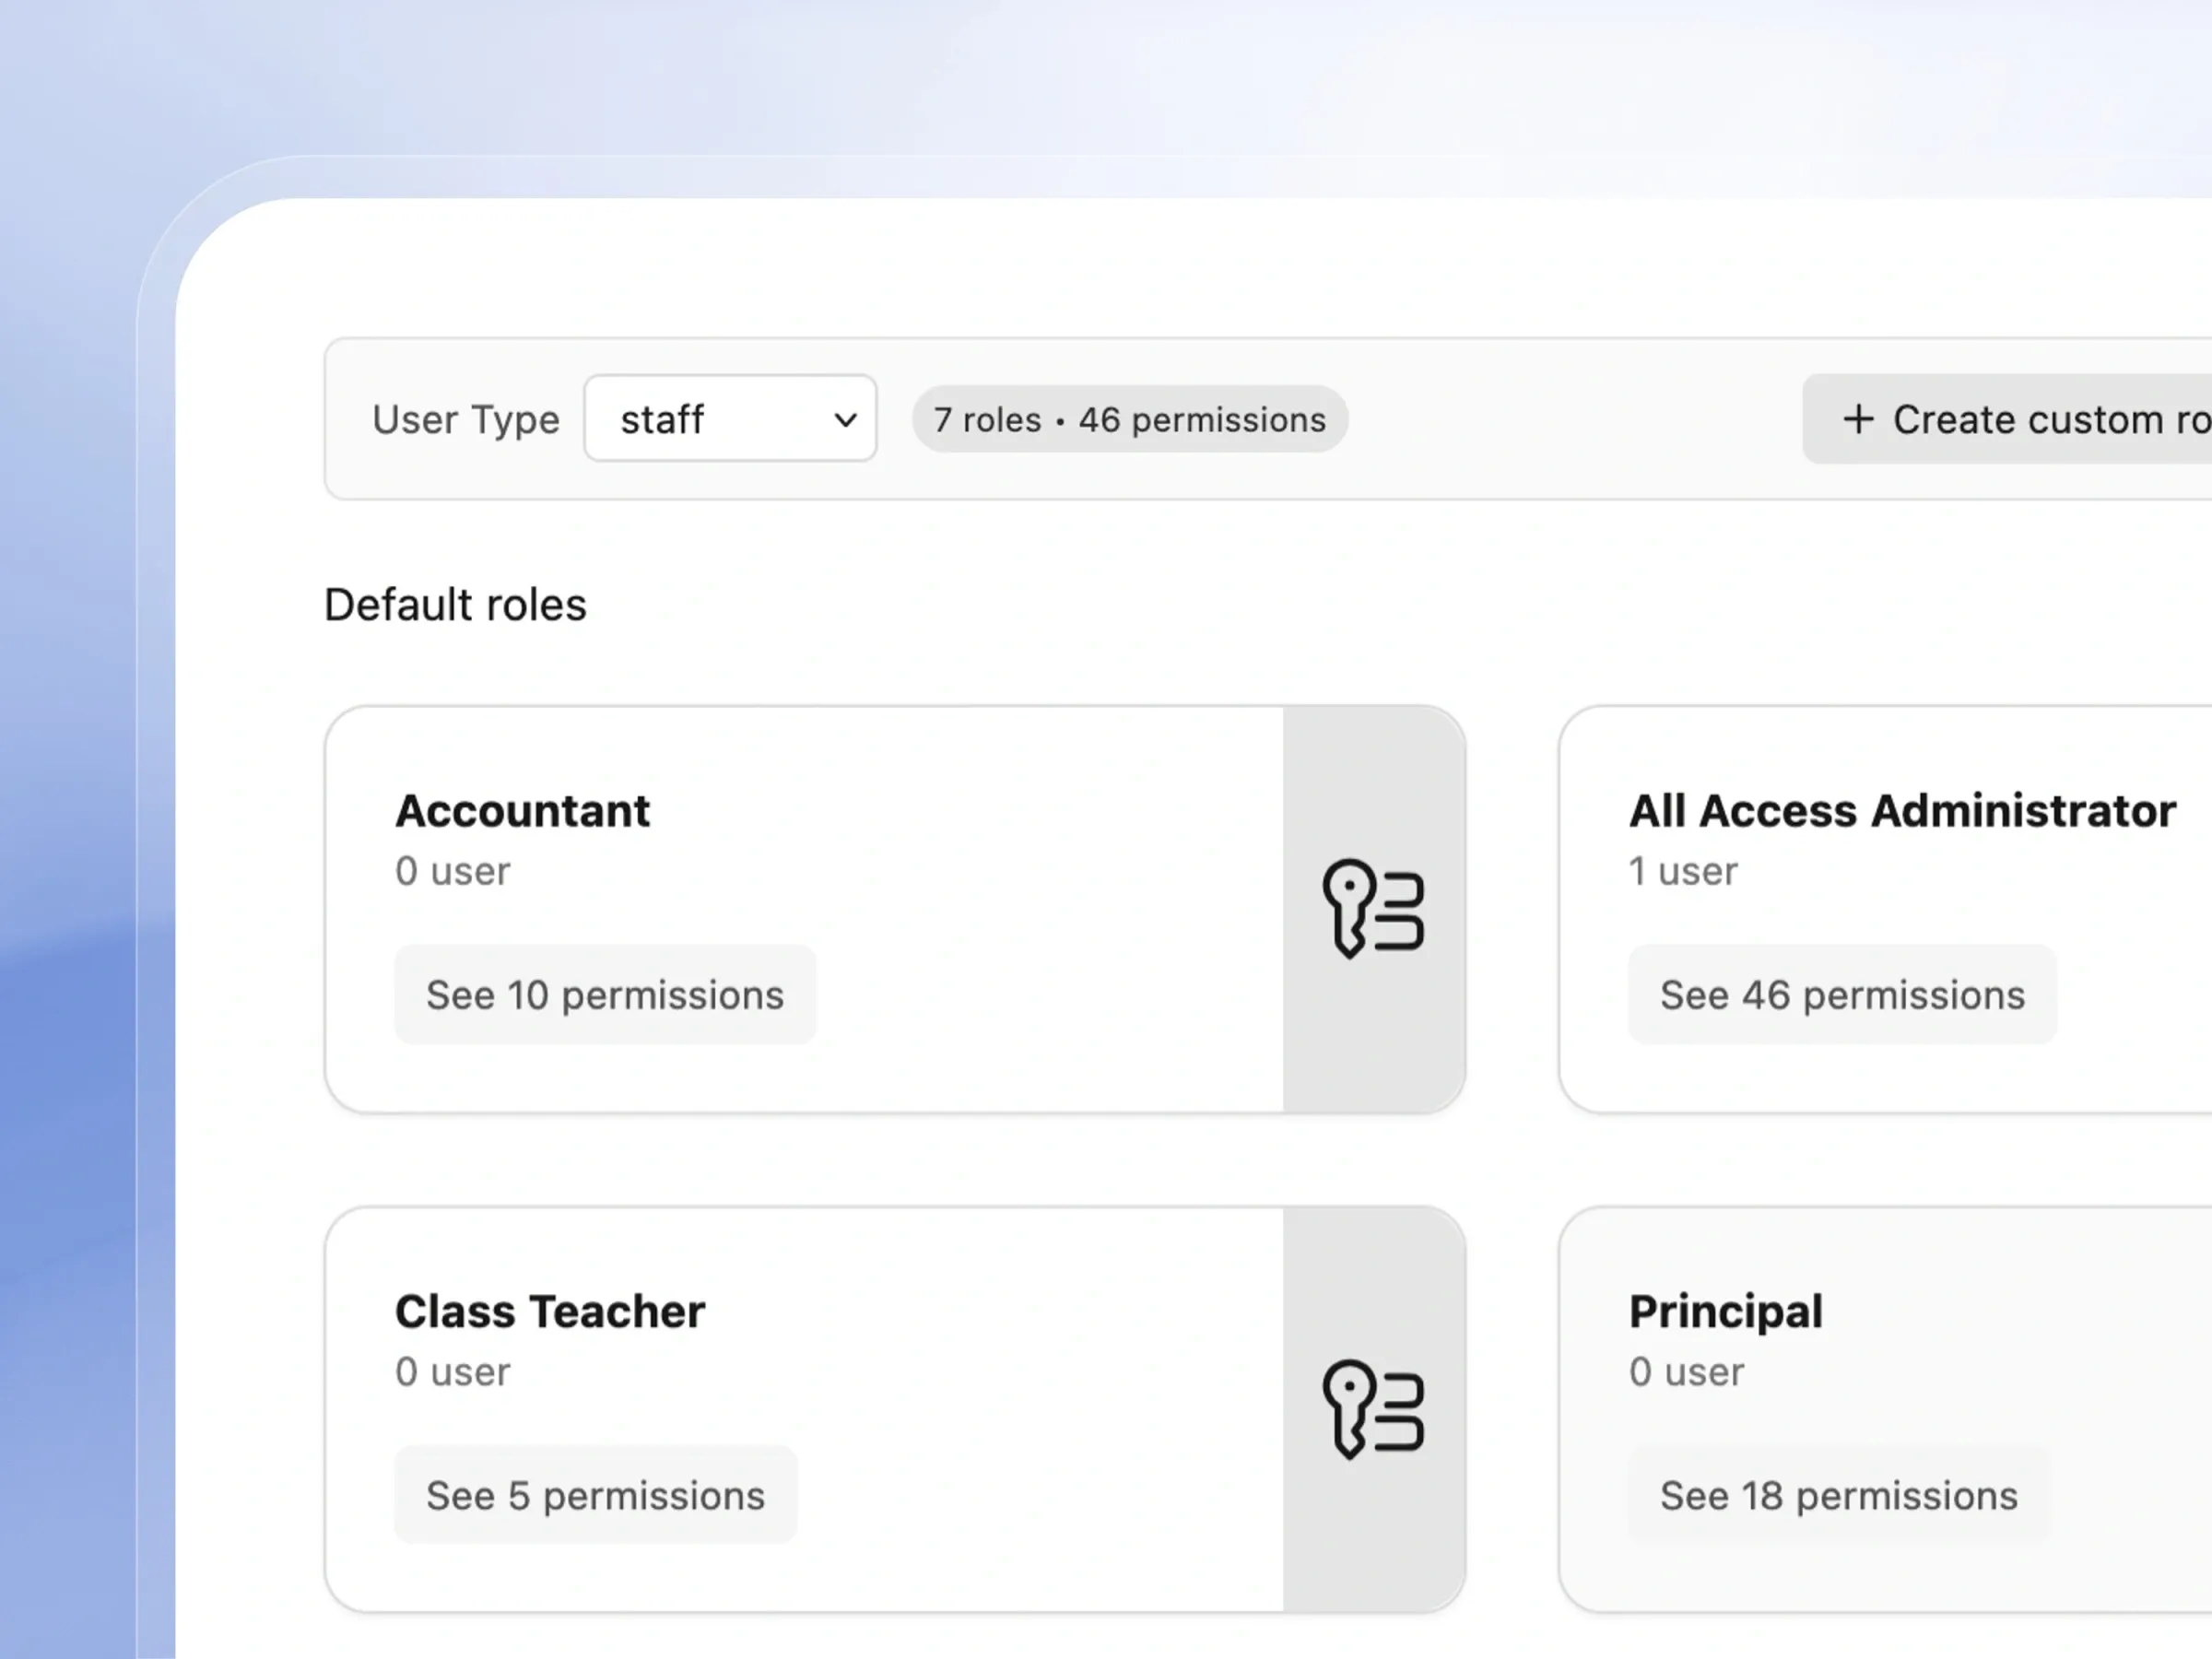The height and width of the screenshot is (1659, 2212).
Task: Select the Principal role title
Action: (x=1726, y=1311)
